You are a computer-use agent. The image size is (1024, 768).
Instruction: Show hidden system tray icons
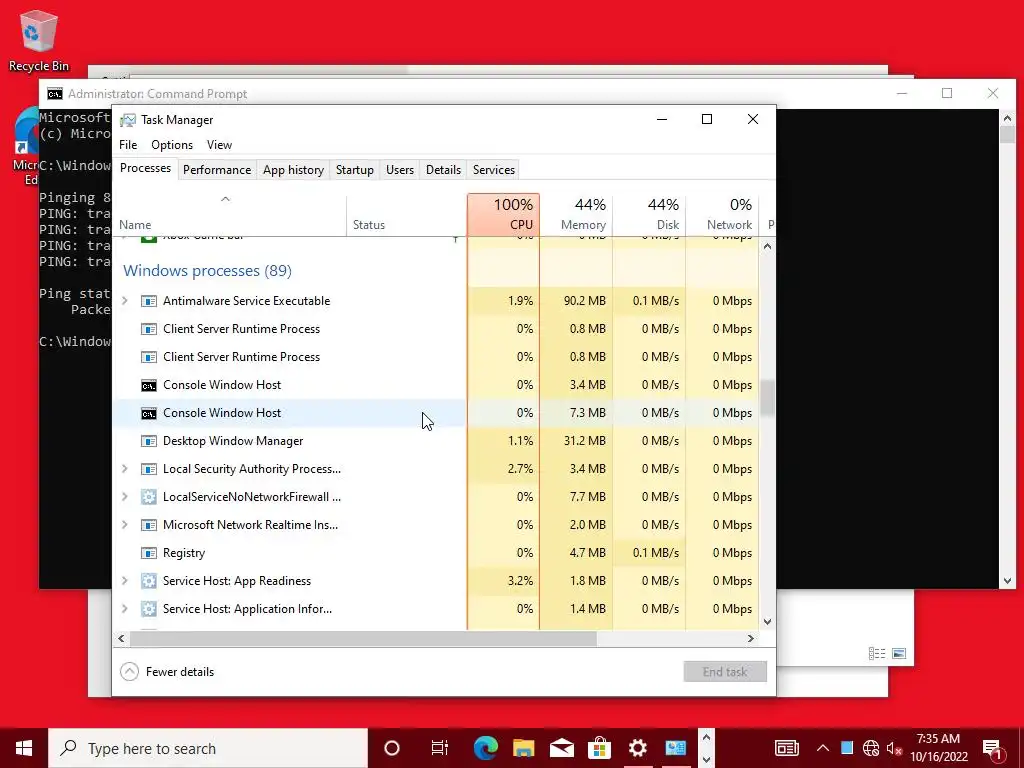click(823, 748)
